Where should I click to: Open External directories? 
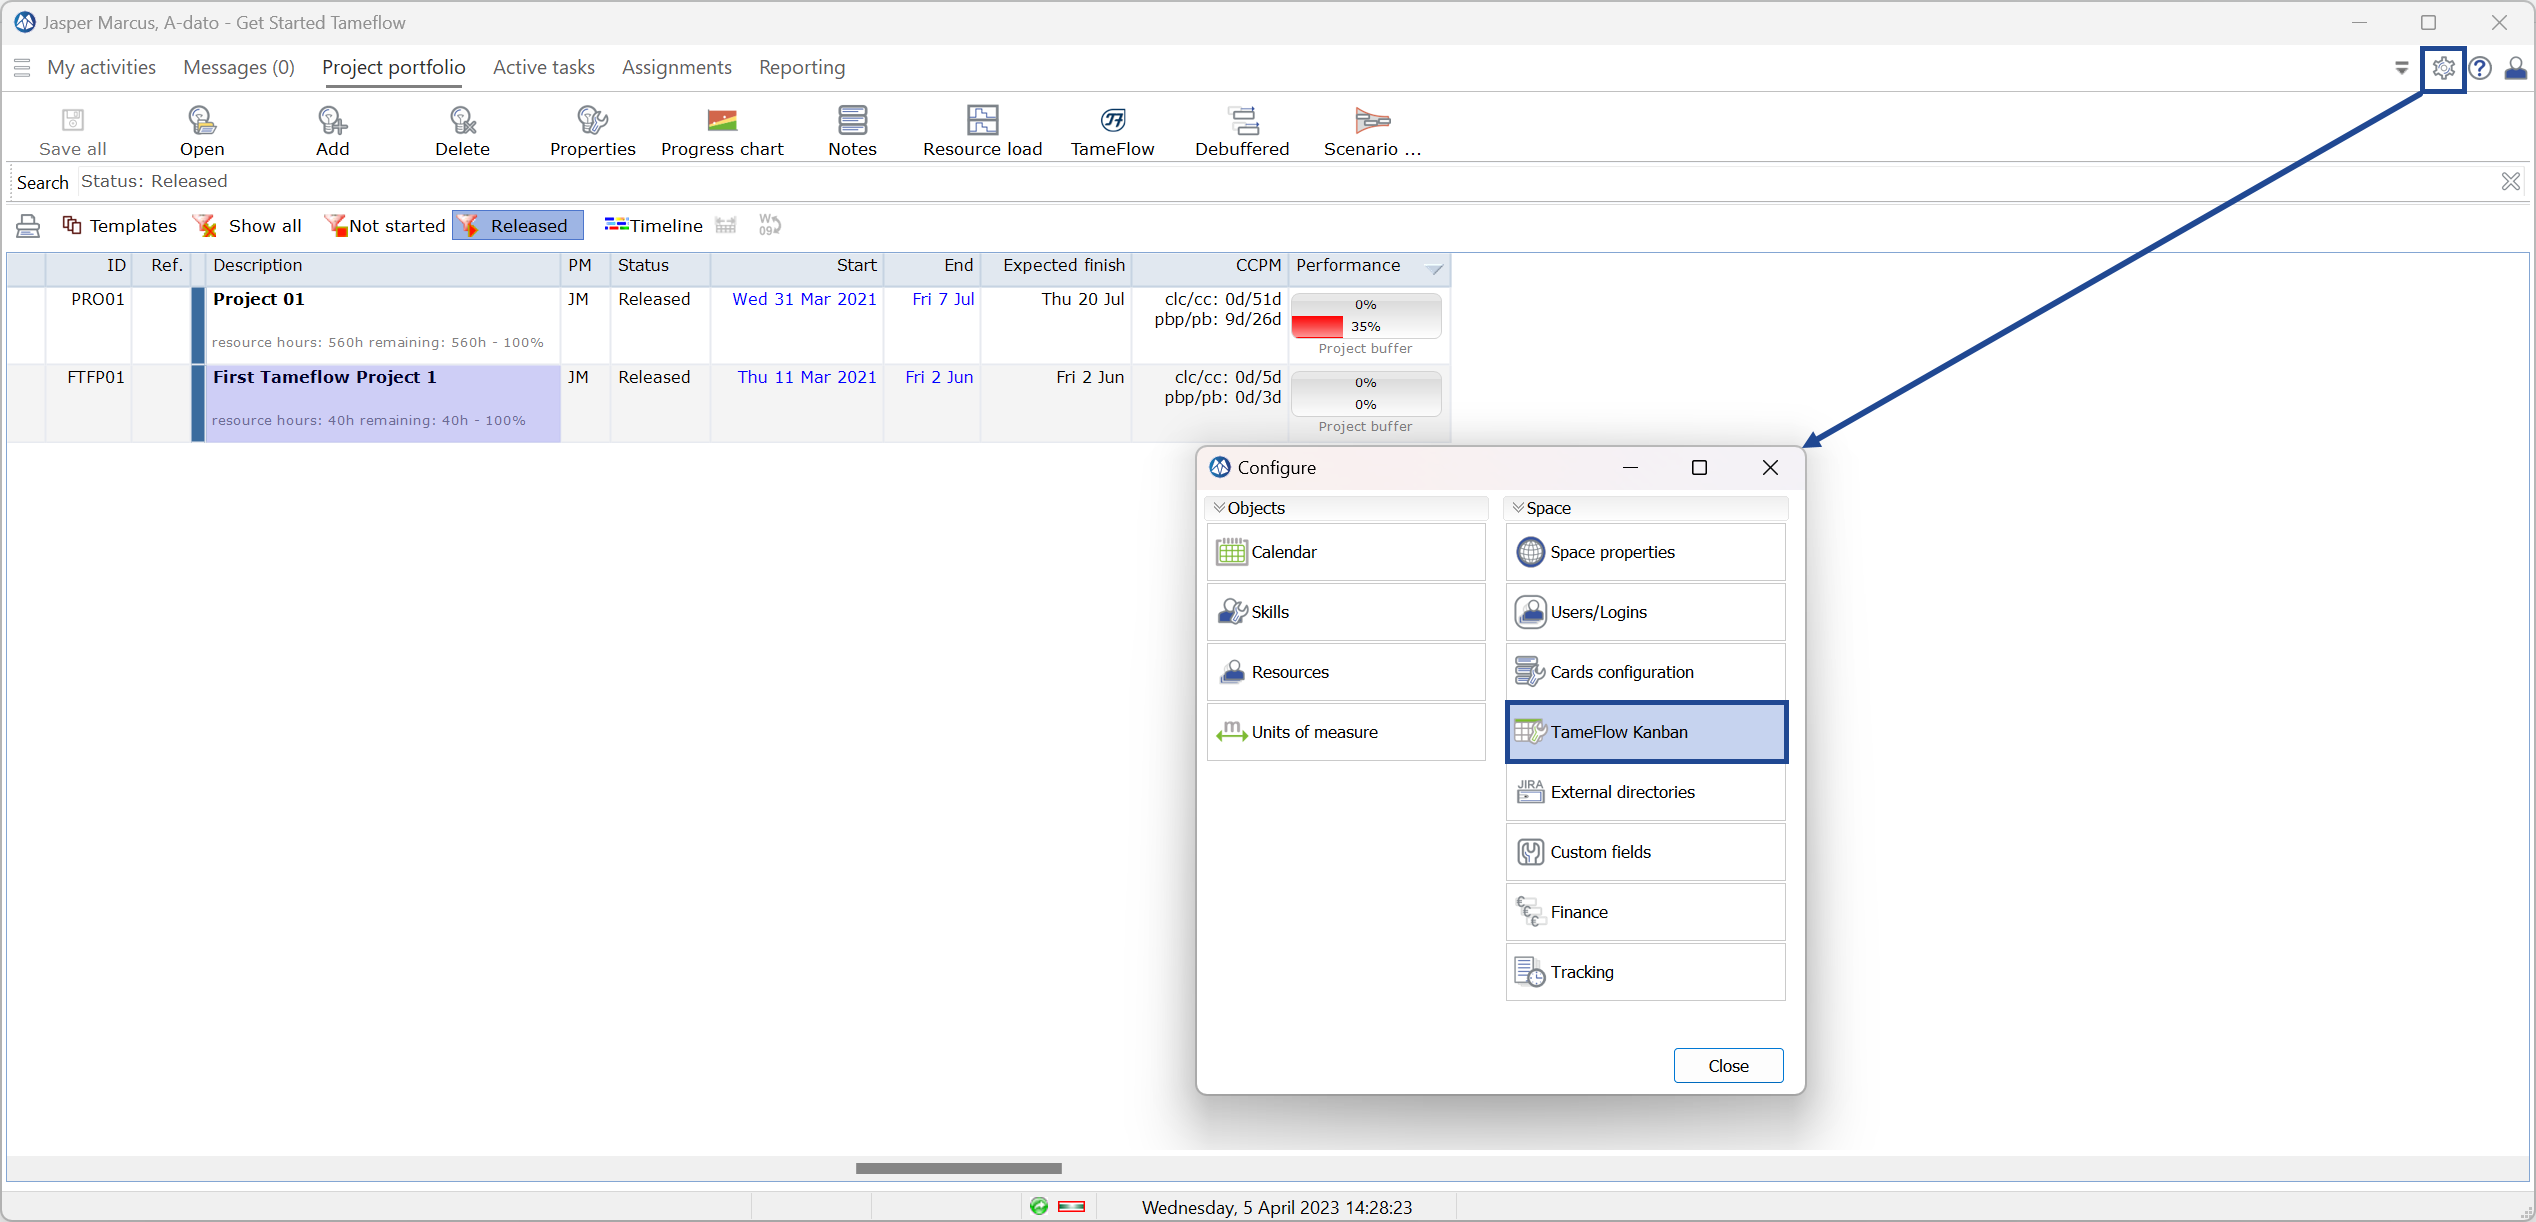click(x=1646, y=792)
